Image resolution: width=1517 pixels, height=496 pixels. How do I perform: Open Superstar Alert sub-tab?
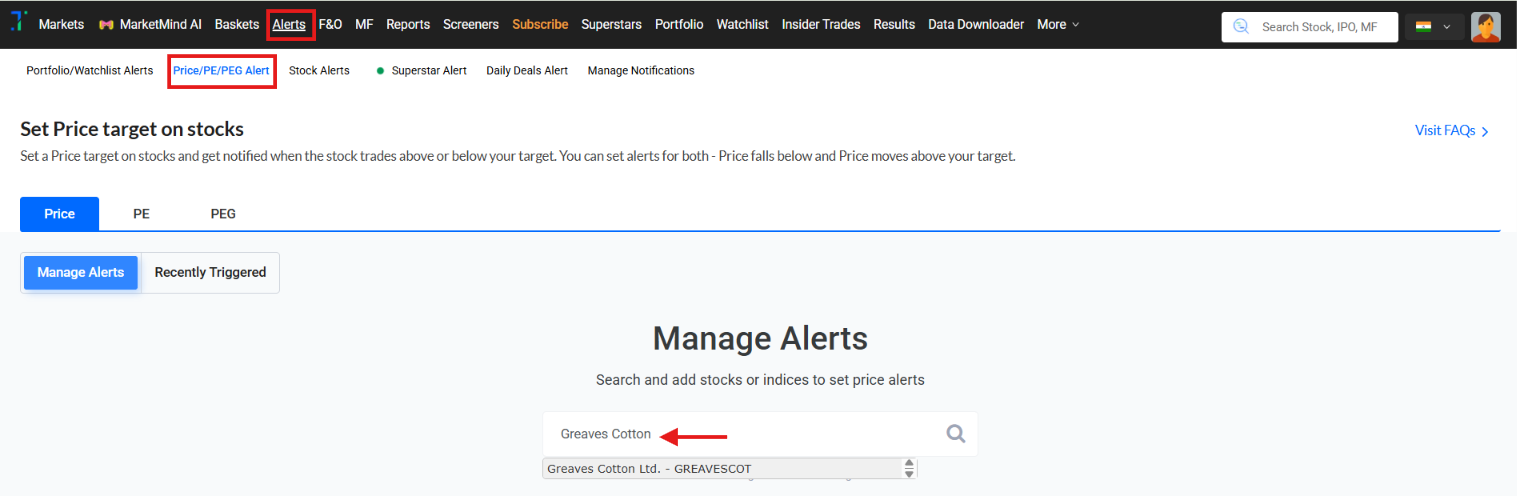pyautogui.click(x=429, y=71)
